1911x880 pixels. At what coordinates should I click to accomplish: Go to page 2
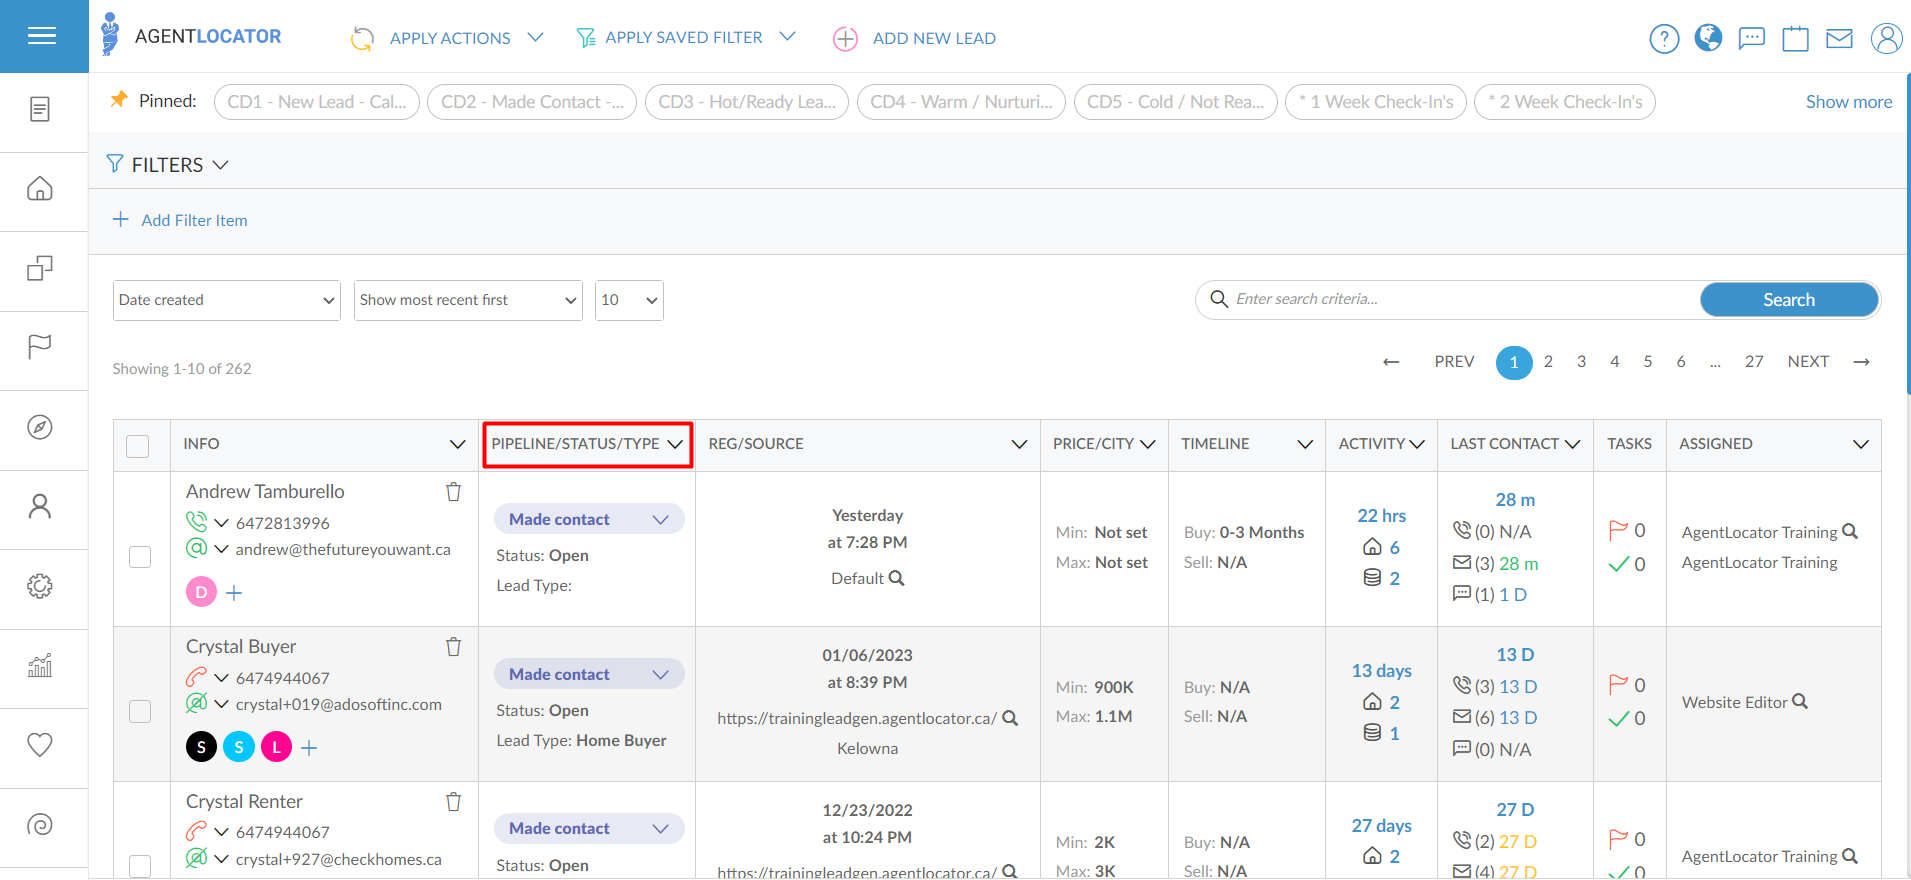click(1548, 362)
